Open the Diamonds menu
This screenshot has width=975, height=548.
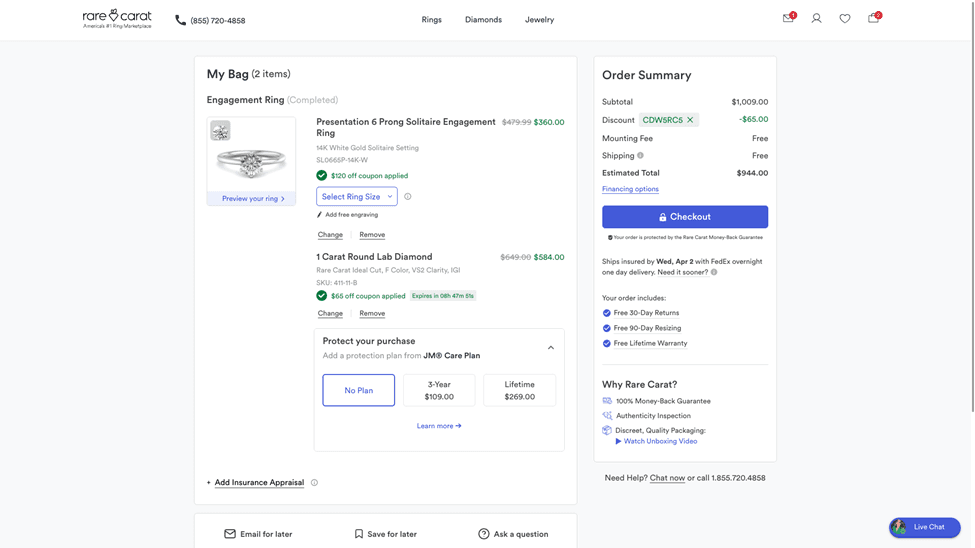pyautogui.click(x=483, y=20)
